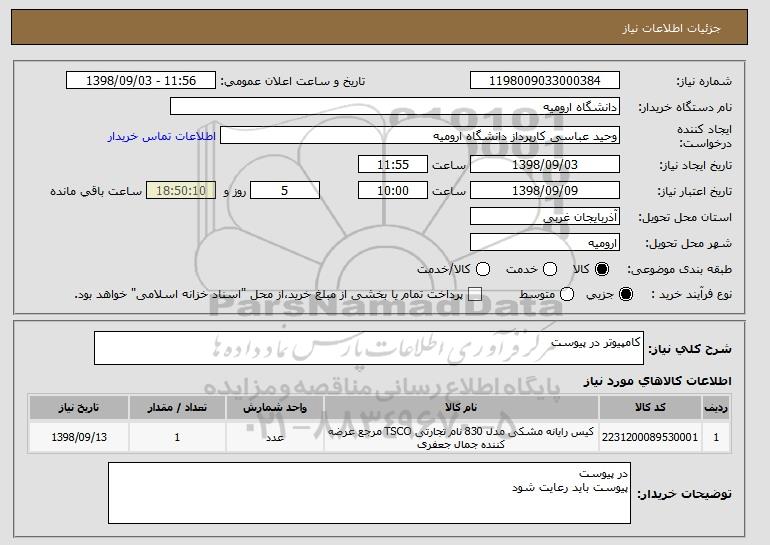Click the شهر محل تحویل label

(688, 244)
